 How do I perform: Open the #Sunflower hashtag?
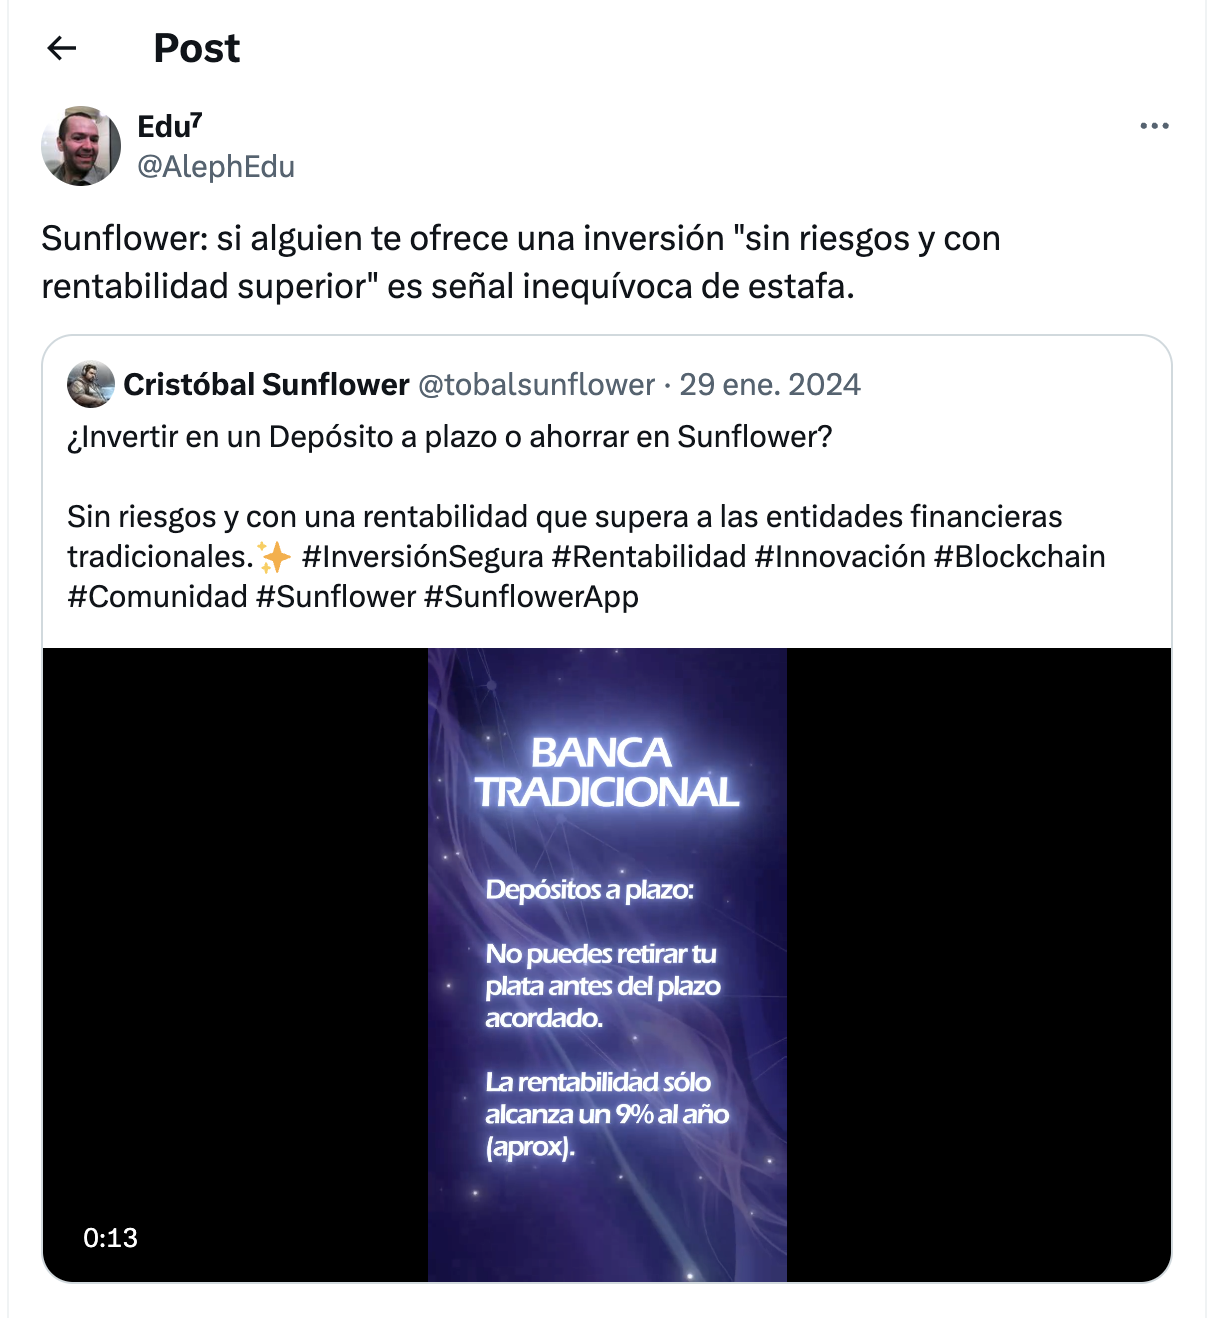click(336, 596)
